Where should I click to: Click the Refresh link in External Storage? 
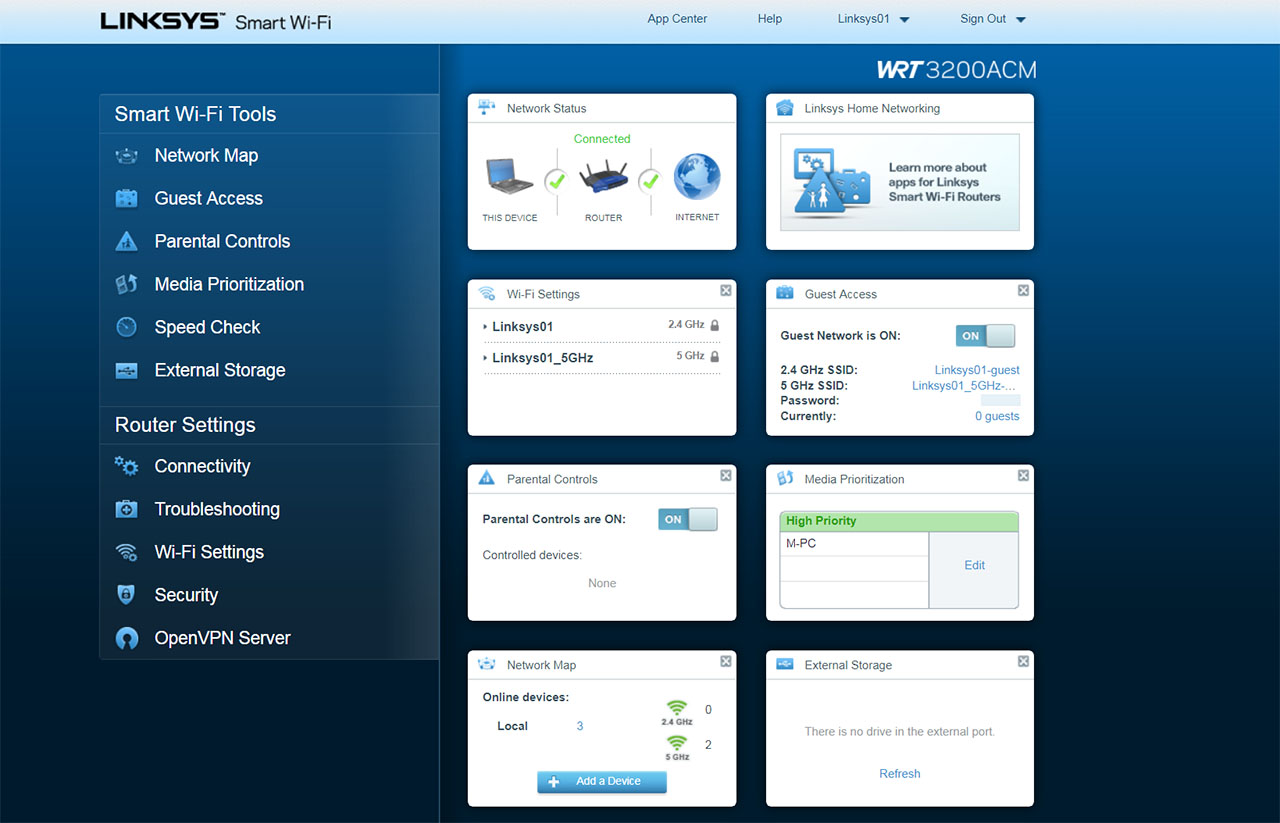(x=900, y=773)
